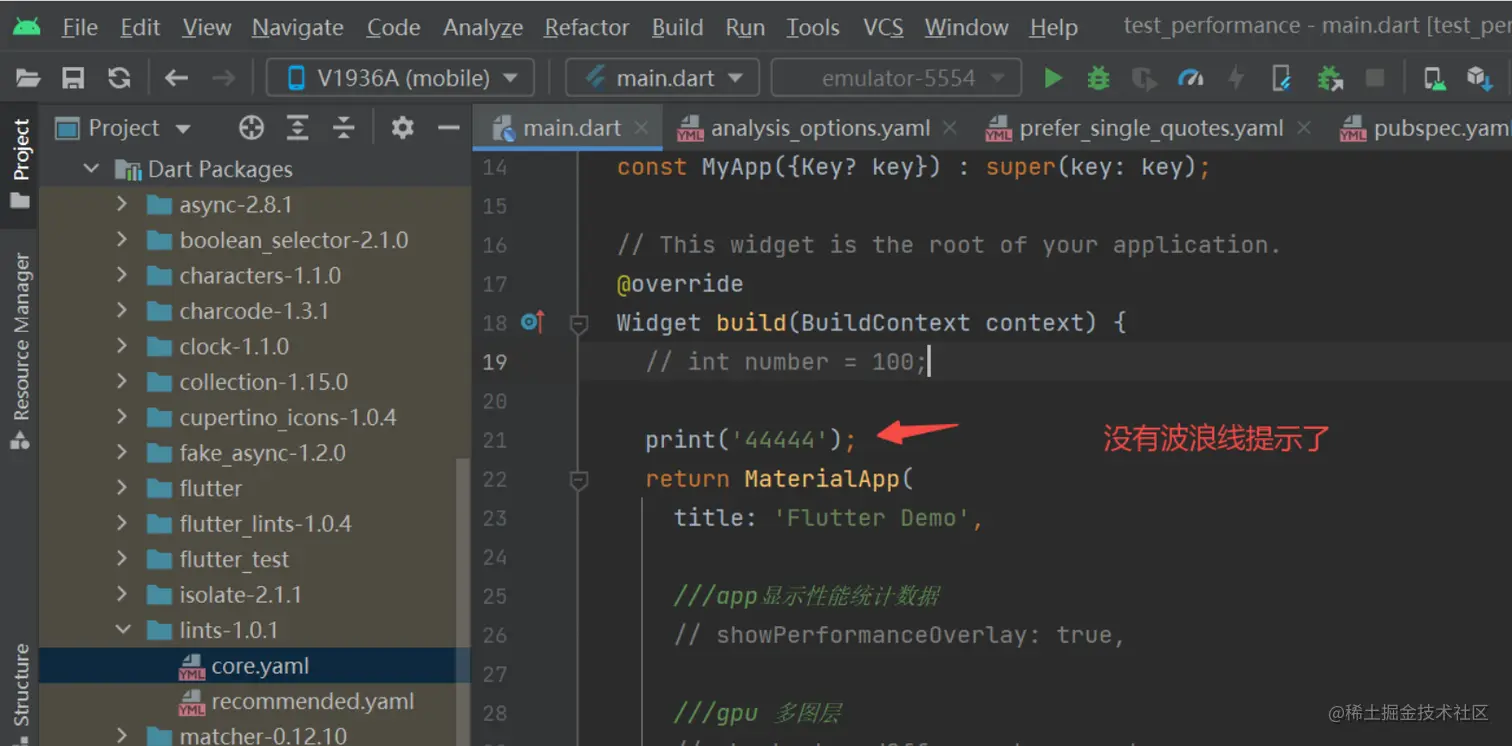This screenshot has width=1512, height=746.
Task: Open the Project view selector dropdown
Action: click(x=122, y=127)
